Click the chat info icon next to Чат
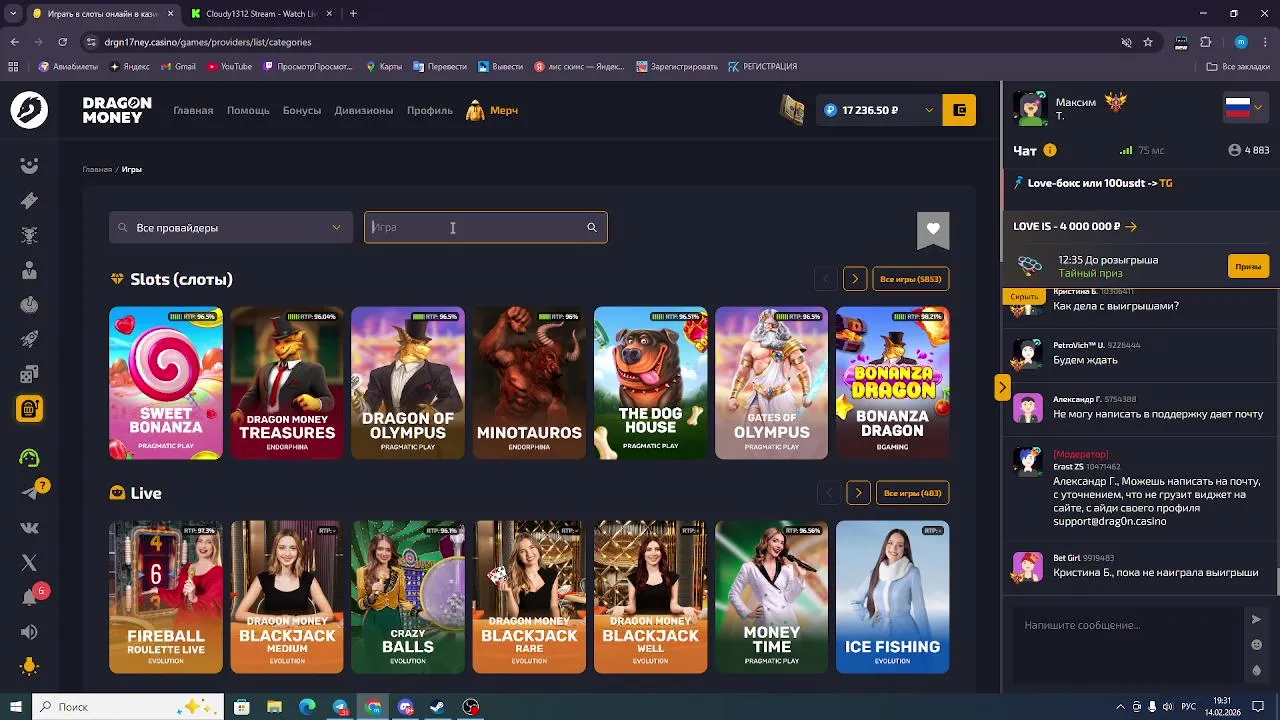 1050,151
